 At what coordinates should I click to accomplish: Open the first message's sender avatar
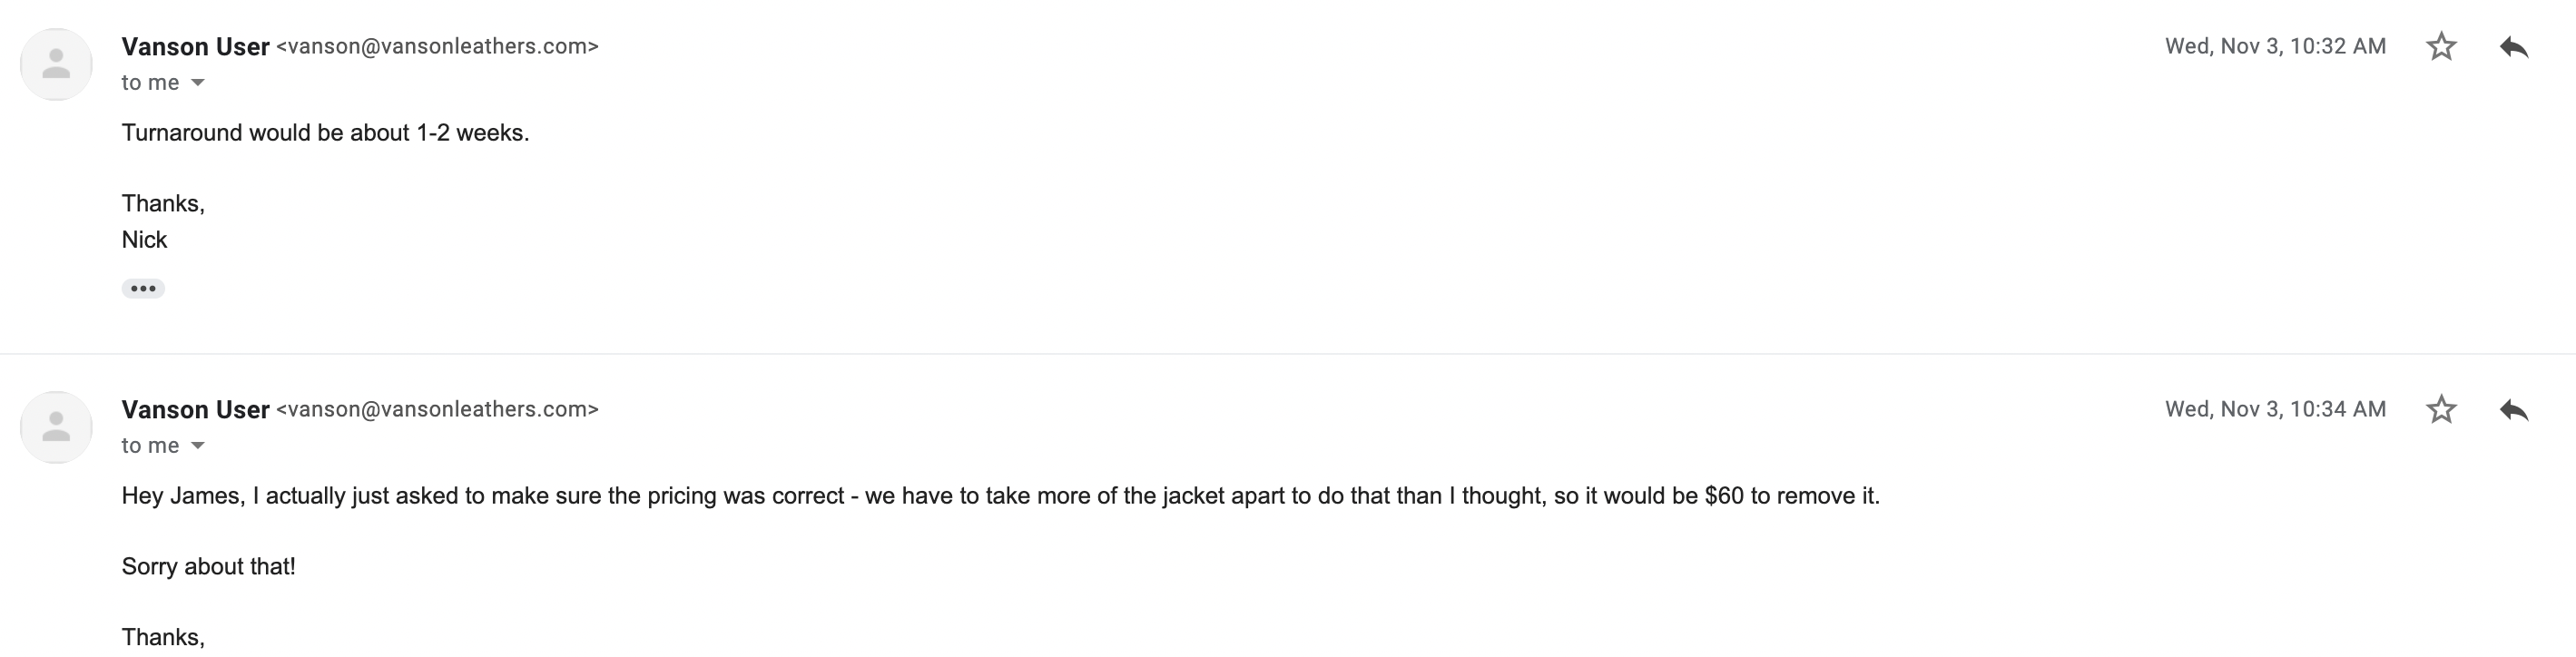click(56, 64)
